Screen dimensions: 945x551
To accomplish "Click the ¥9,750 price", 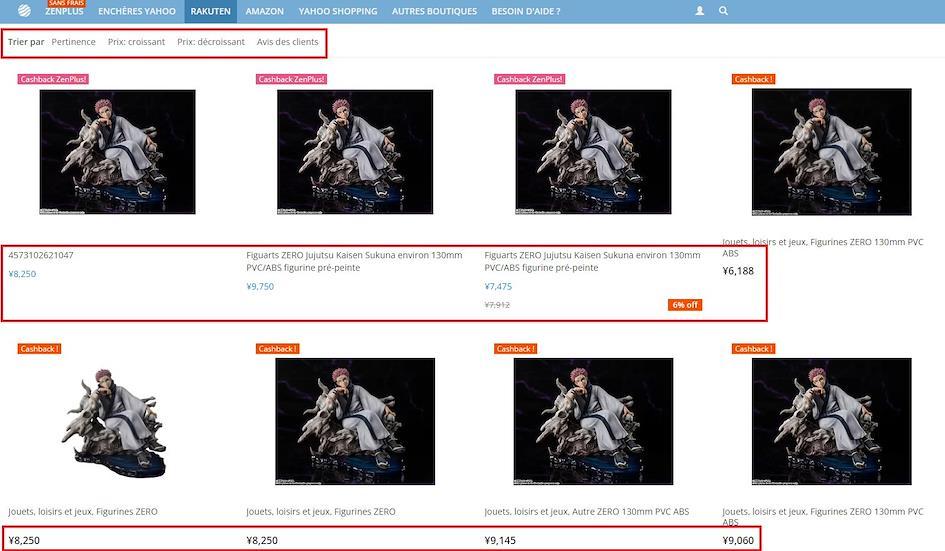I will coord(260,286).
